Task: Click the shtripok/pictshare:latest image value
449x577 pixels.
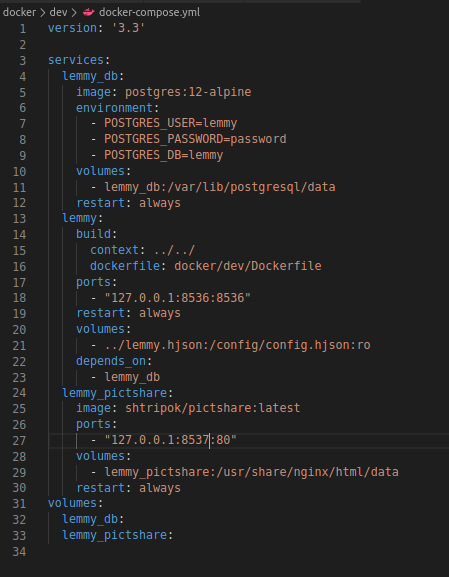Action: pyautogui.click(x=213, y=408)
